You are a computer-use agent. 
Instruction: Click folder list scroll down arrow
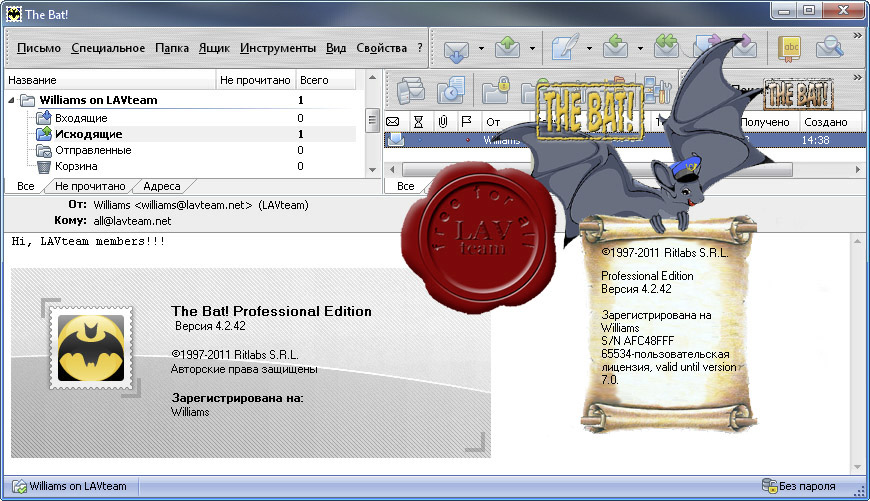[x=372, y=170]
